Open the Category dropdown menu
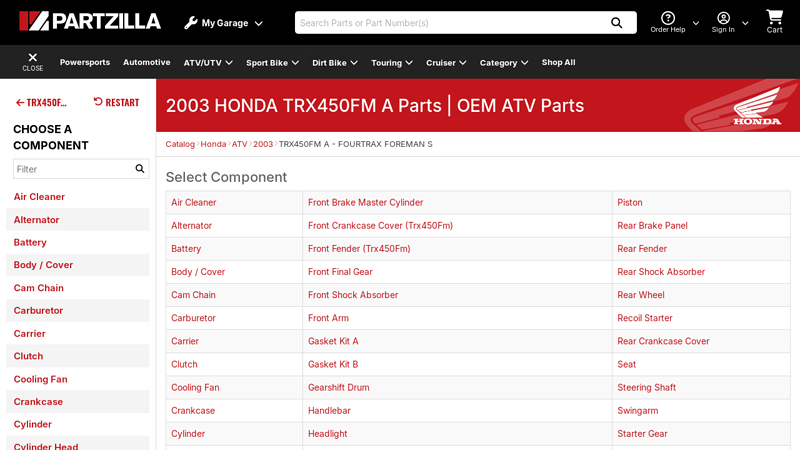This screenshot has height=450, width=800. point(504,63)
